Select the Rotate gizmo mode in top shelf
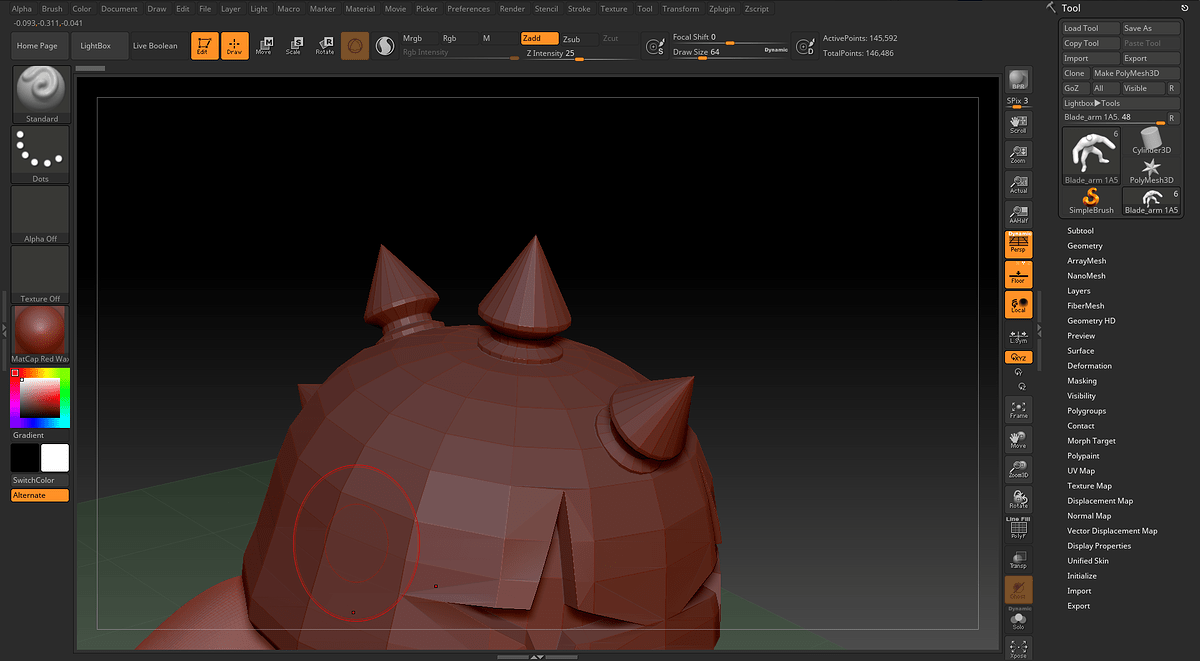This screenshot has width=1200, height=661. [x=325, y=45]
